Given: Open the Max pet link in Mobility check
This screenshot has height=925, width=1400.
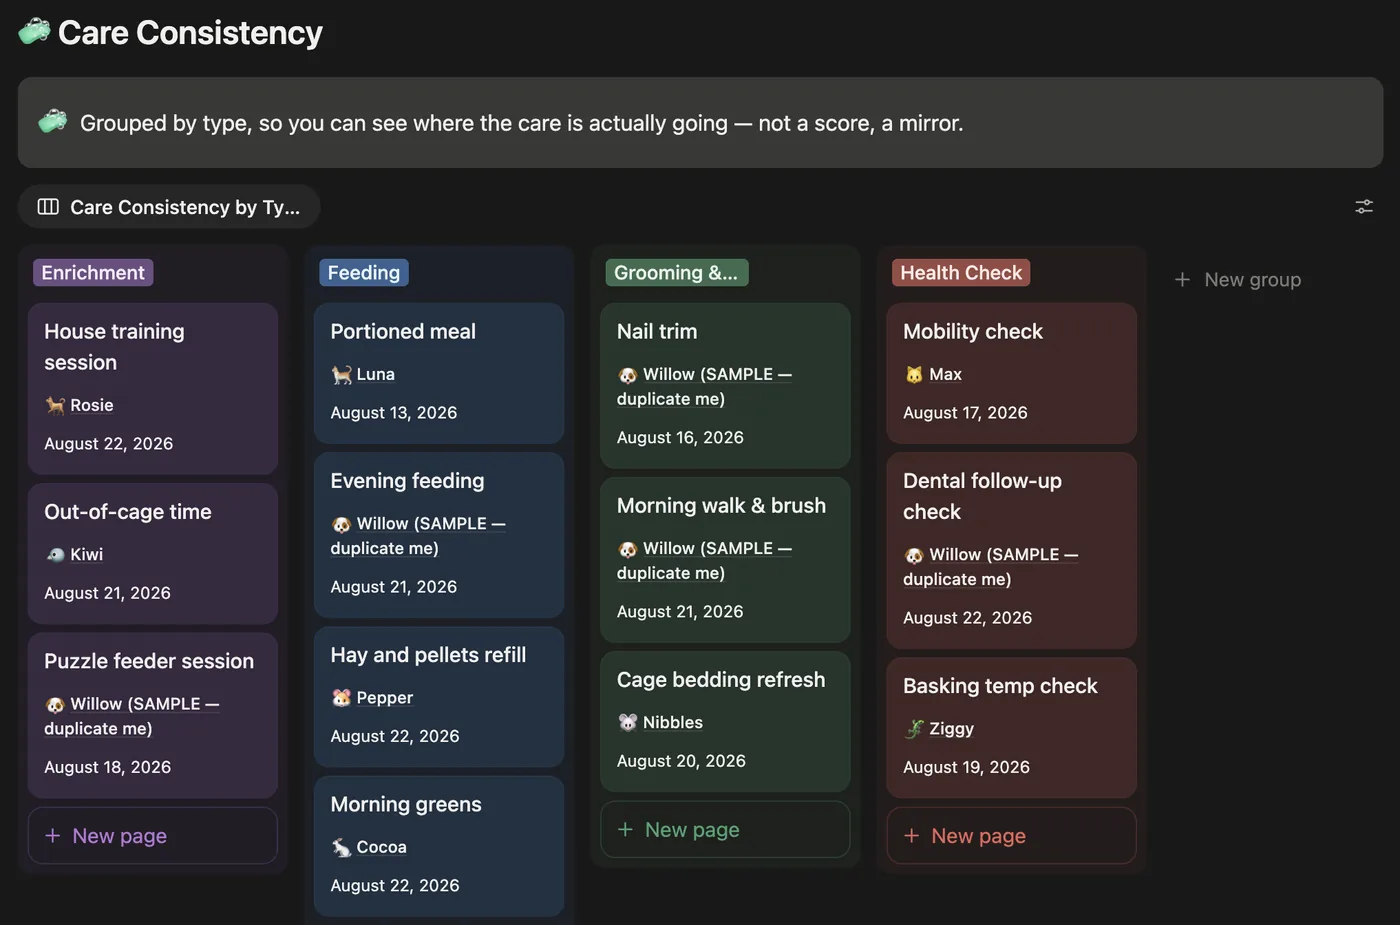Looking at the screenshot, I should (945, 374).
